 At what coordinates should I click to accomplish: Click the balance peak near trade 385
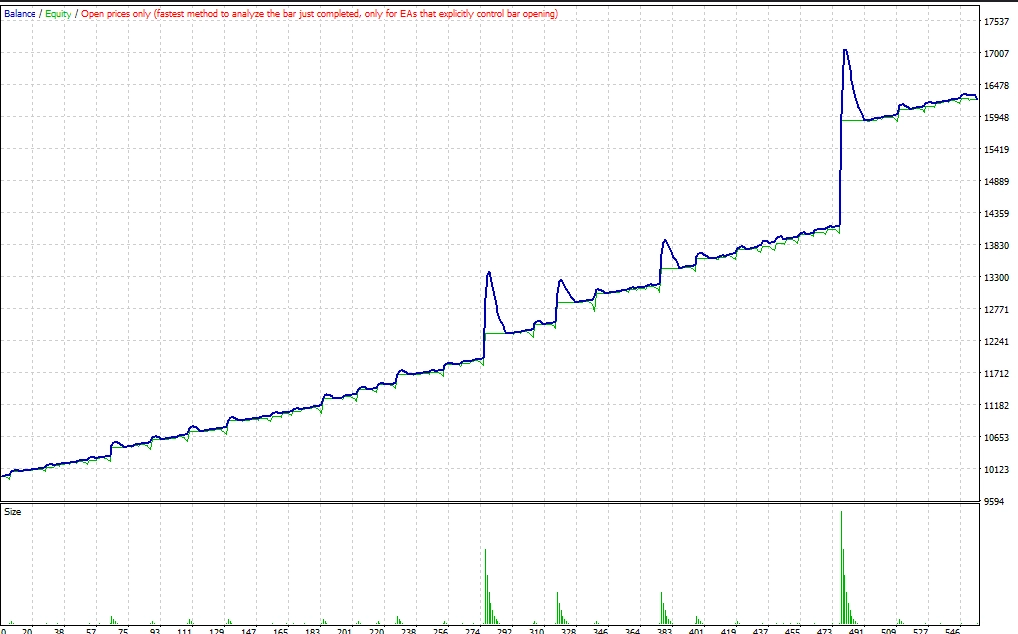pyautogui.click(x=664, y=241)
